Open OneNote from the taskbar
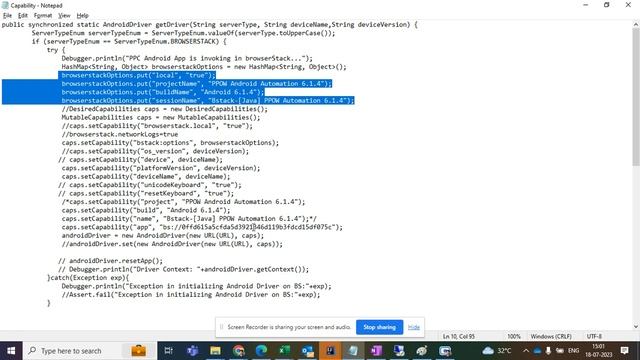Screen dimensions: 640x360 point(376,351)
